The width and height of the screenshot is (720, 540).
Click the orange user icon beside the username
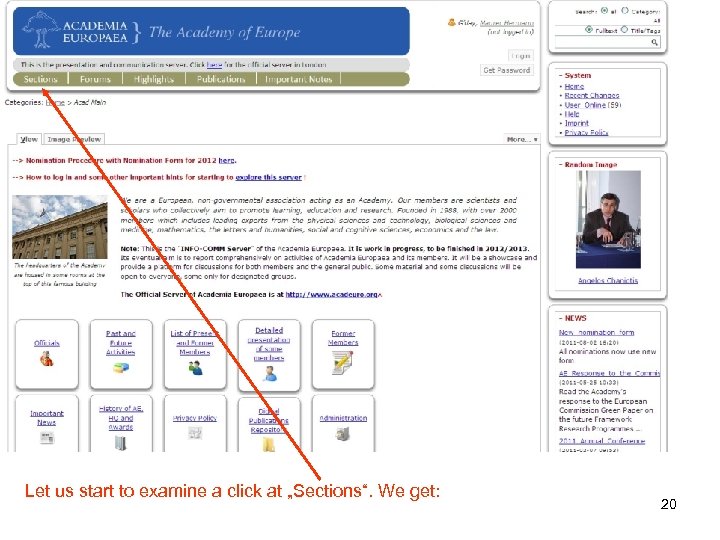click(x=452, y=22)
